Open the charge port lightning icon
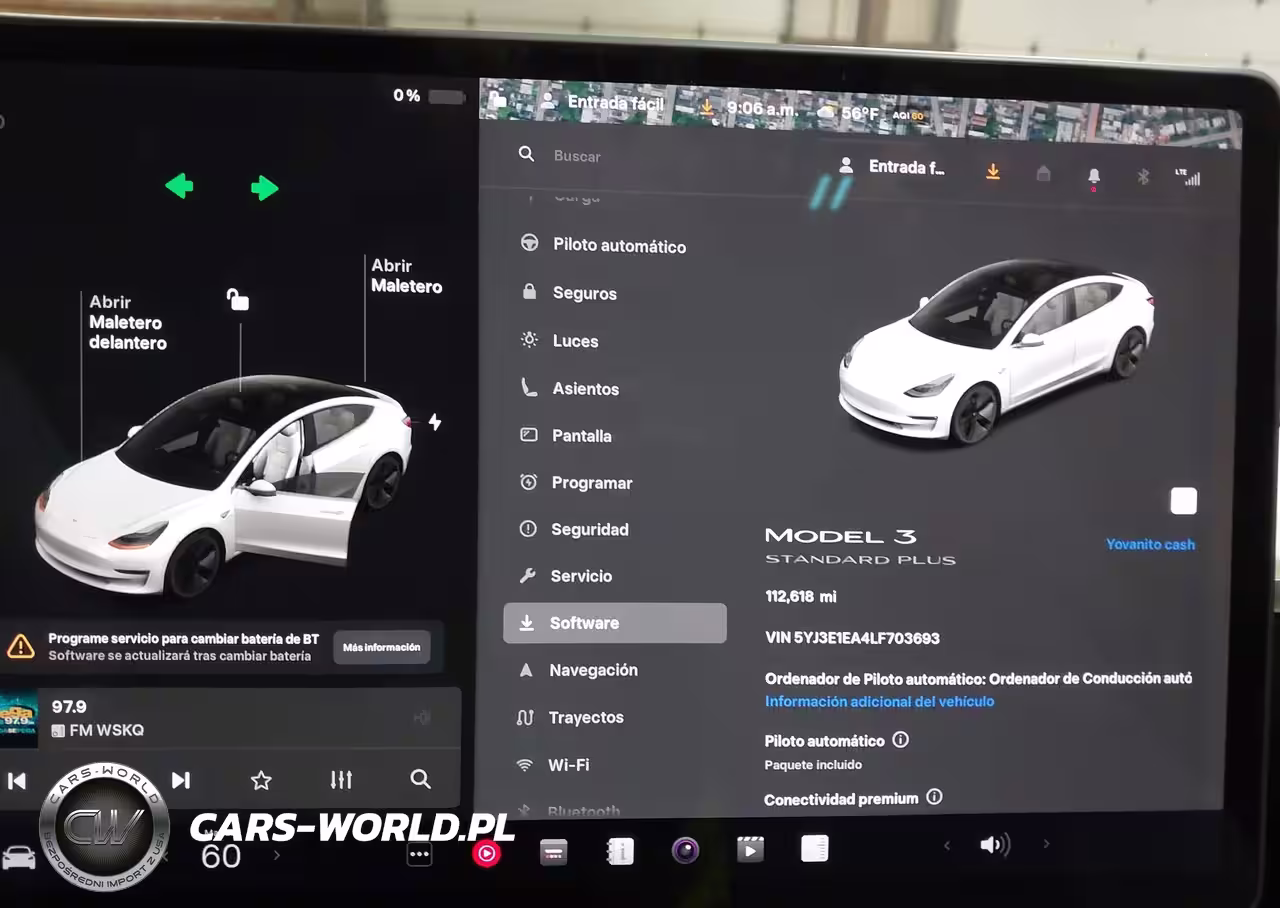This screenshot has height=908, width=1280. tap(435, 422)
